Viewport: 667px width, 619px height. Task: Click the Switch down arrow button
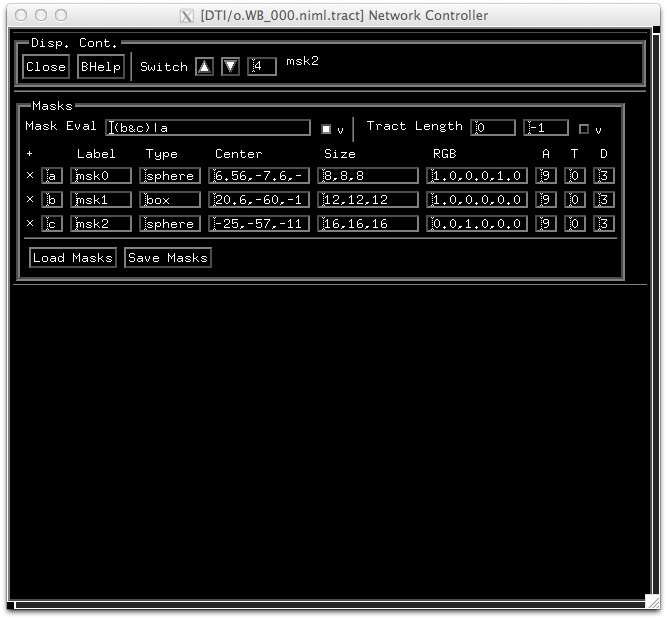tap(230, 66)
